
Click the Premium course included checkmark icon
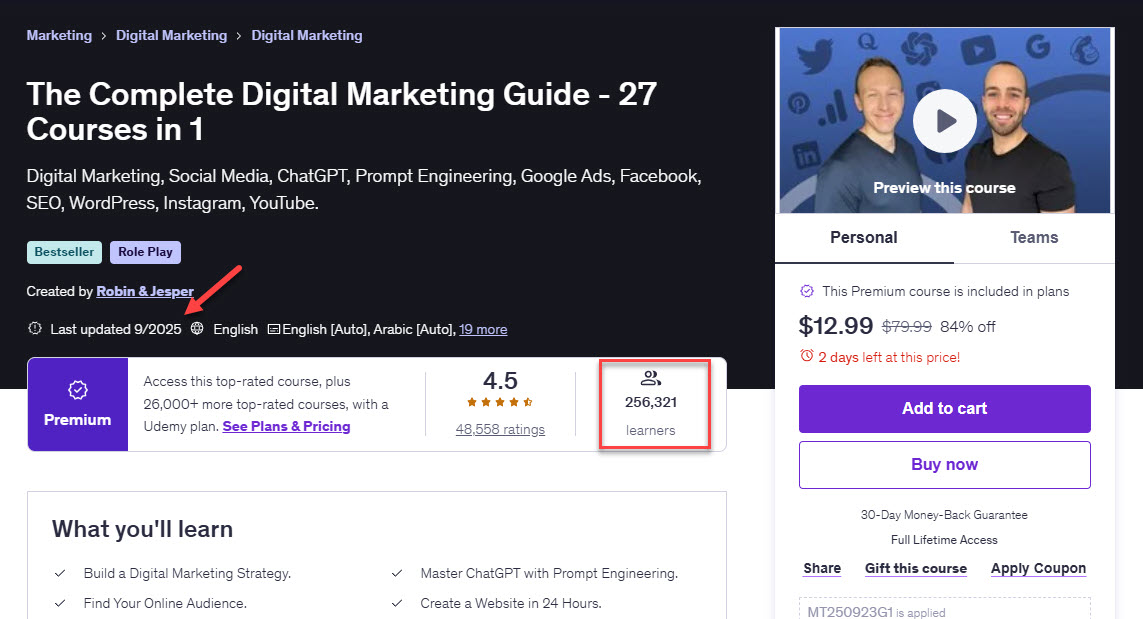[x=807, y=291]
